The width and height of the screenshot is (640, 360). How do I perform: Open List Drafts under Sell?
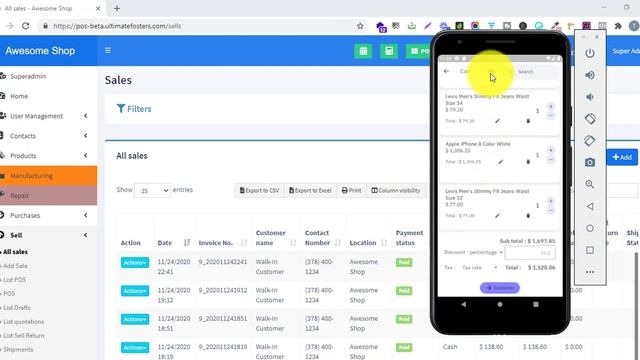point(17,307)
